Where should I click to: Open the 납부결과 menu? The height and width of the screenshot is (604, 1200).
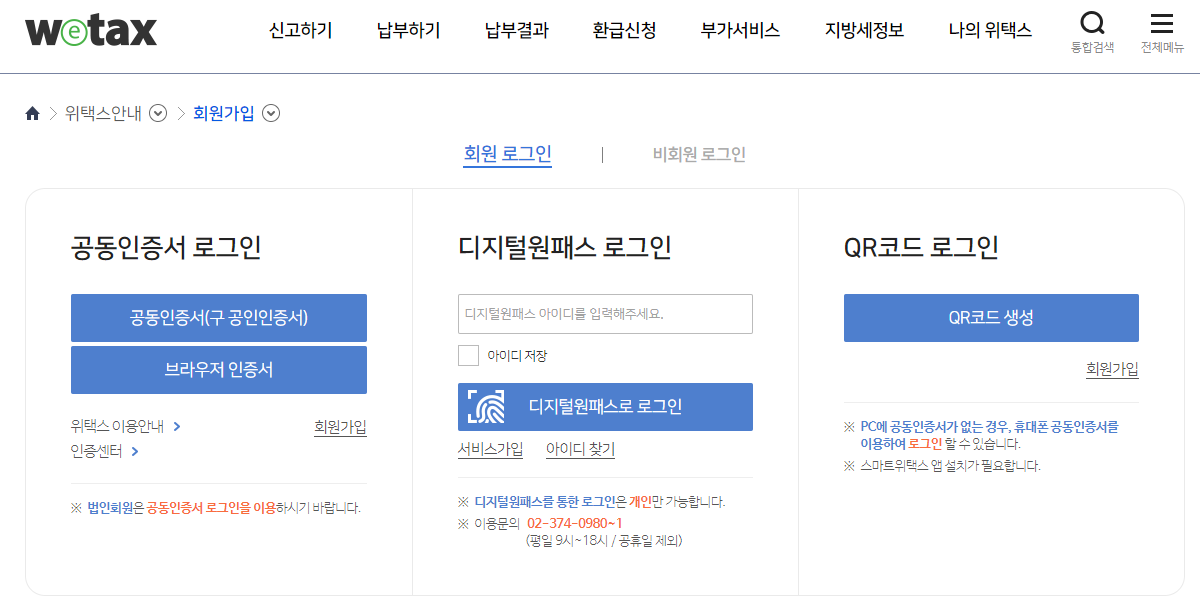click(516, 30)
